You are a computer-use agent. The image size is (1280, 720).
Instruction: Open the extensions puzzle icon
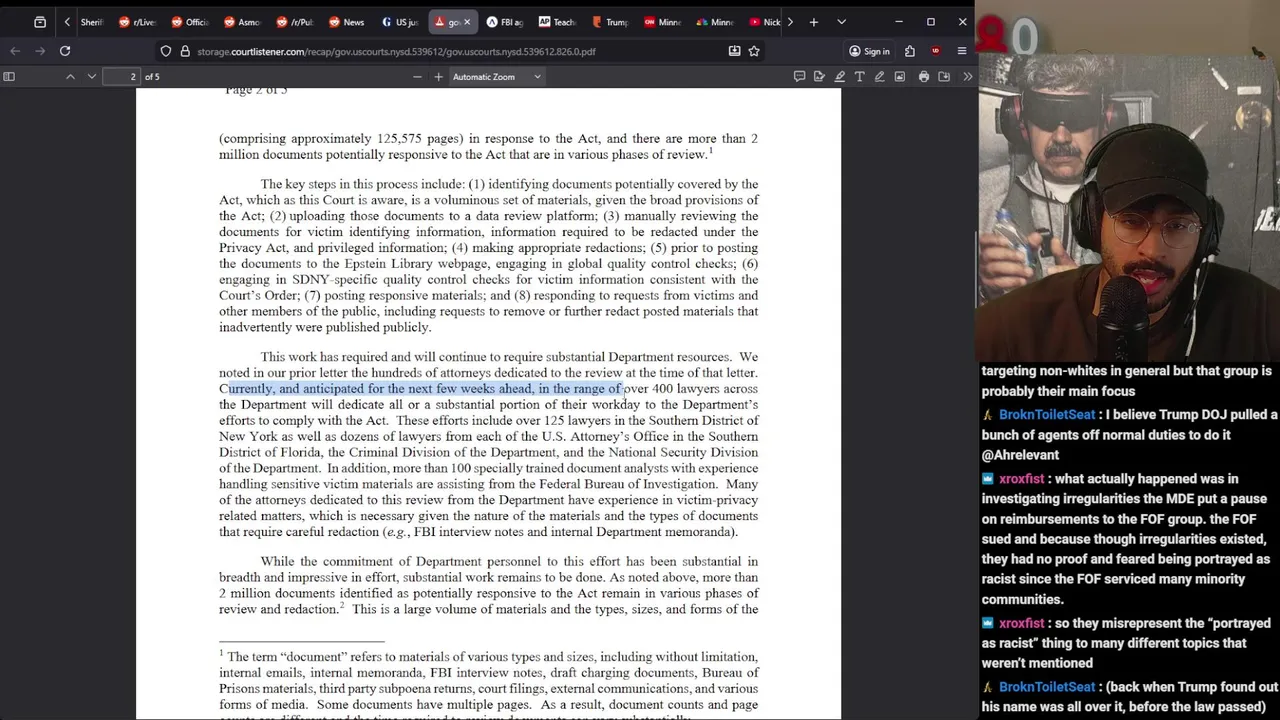pos(910,51)
